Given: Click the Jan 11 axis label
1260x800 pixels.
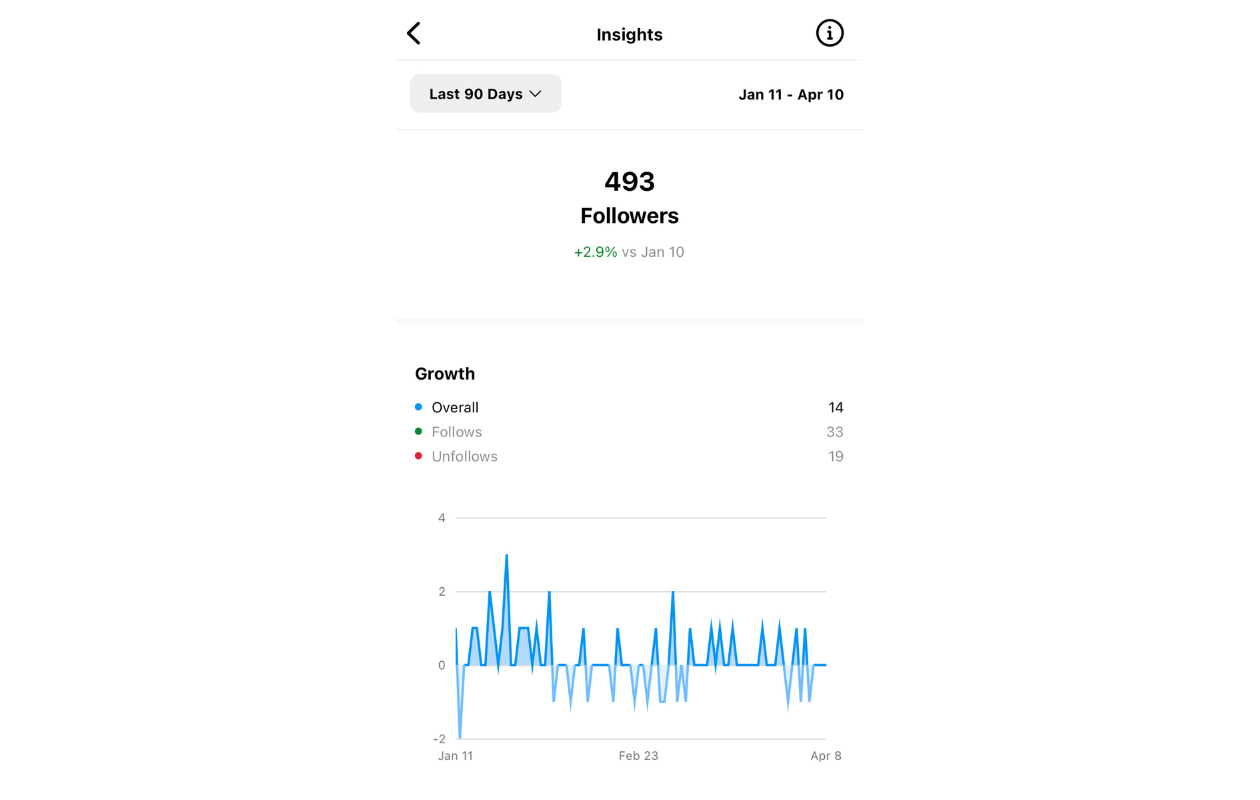Looking at the screenshot, I should 455,756.
